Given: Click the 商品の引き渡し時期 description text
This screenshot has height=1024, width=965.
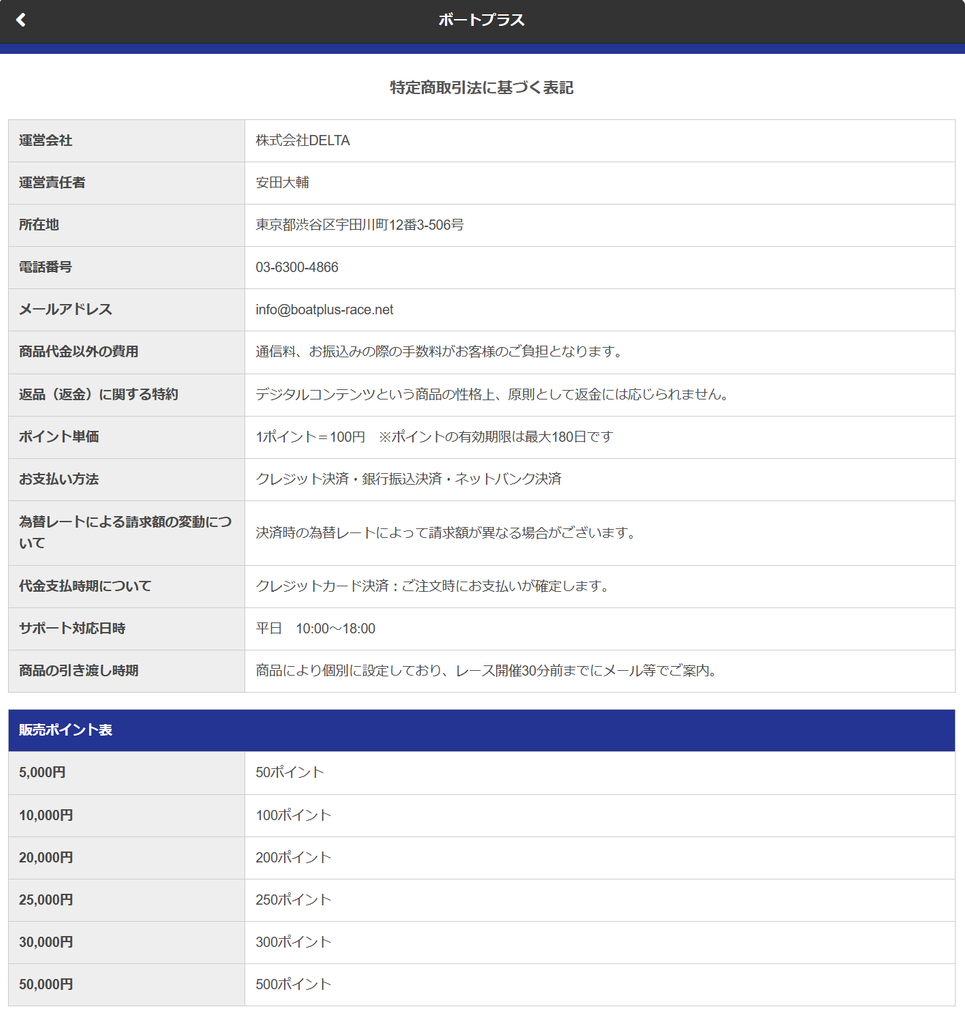Looking at the screenshot, I should (x=486, y=671).
